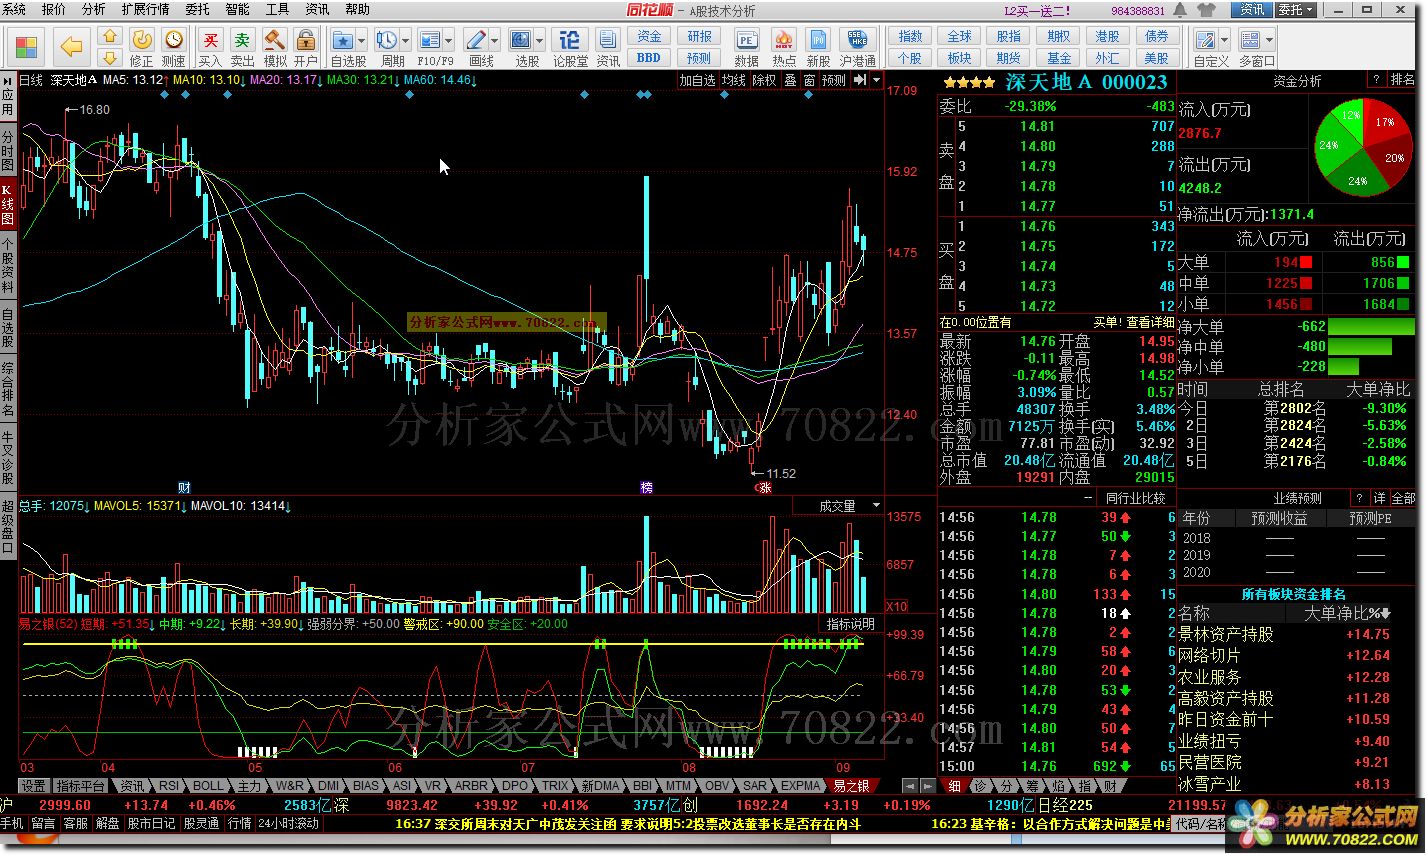Viewport: 1427px width, 855px height.
Task: Go back with the yellow left arrow
Action: click(71, 47)
